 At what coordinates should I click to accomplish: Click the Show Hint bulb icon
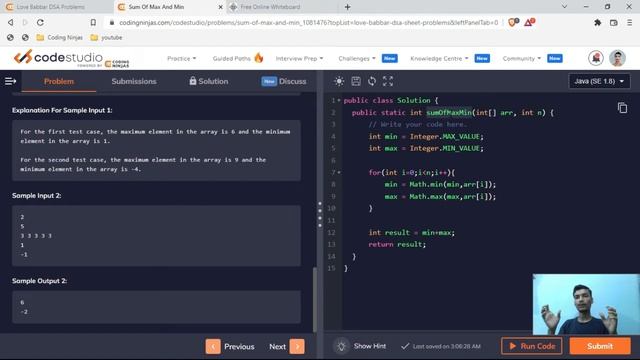341,346
